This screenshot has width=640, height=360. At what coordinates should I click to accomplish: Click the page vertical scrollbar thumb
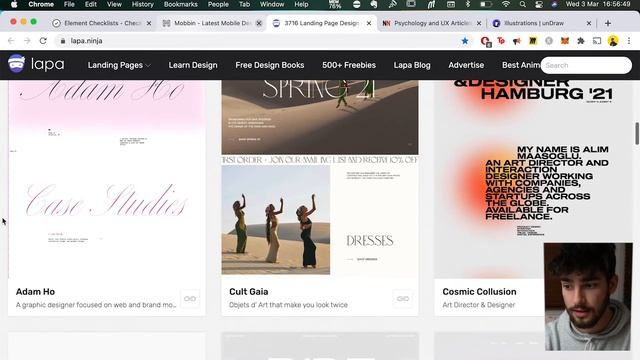coord(637,133)
